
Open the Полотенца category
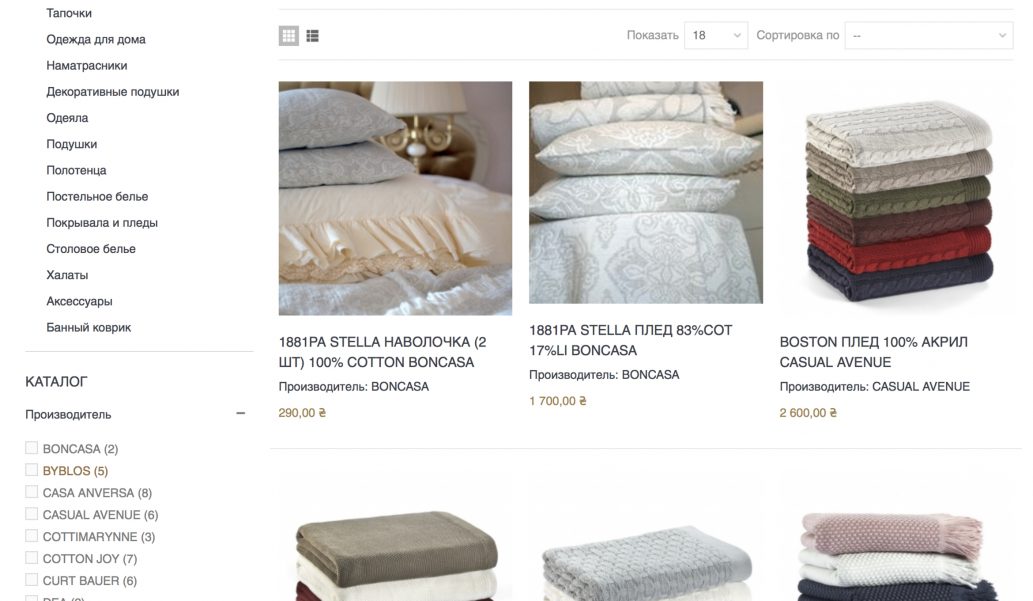tap(76, 170)
